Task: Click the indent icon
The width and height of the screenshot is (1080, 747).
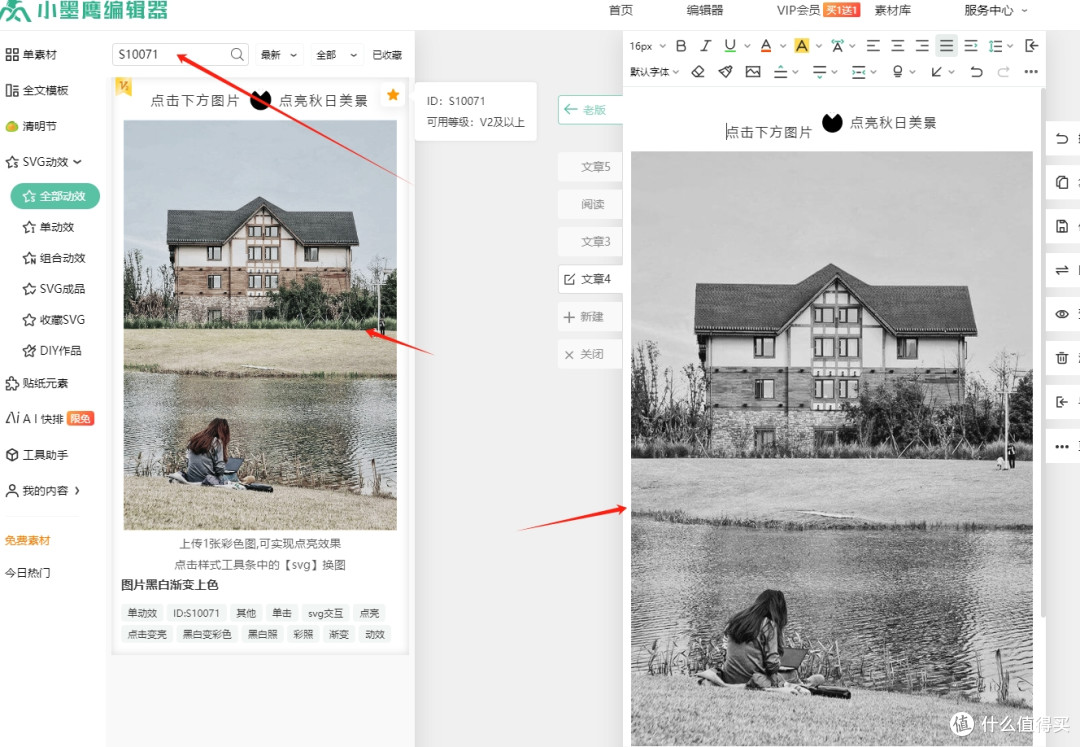Action: [971, 46]
